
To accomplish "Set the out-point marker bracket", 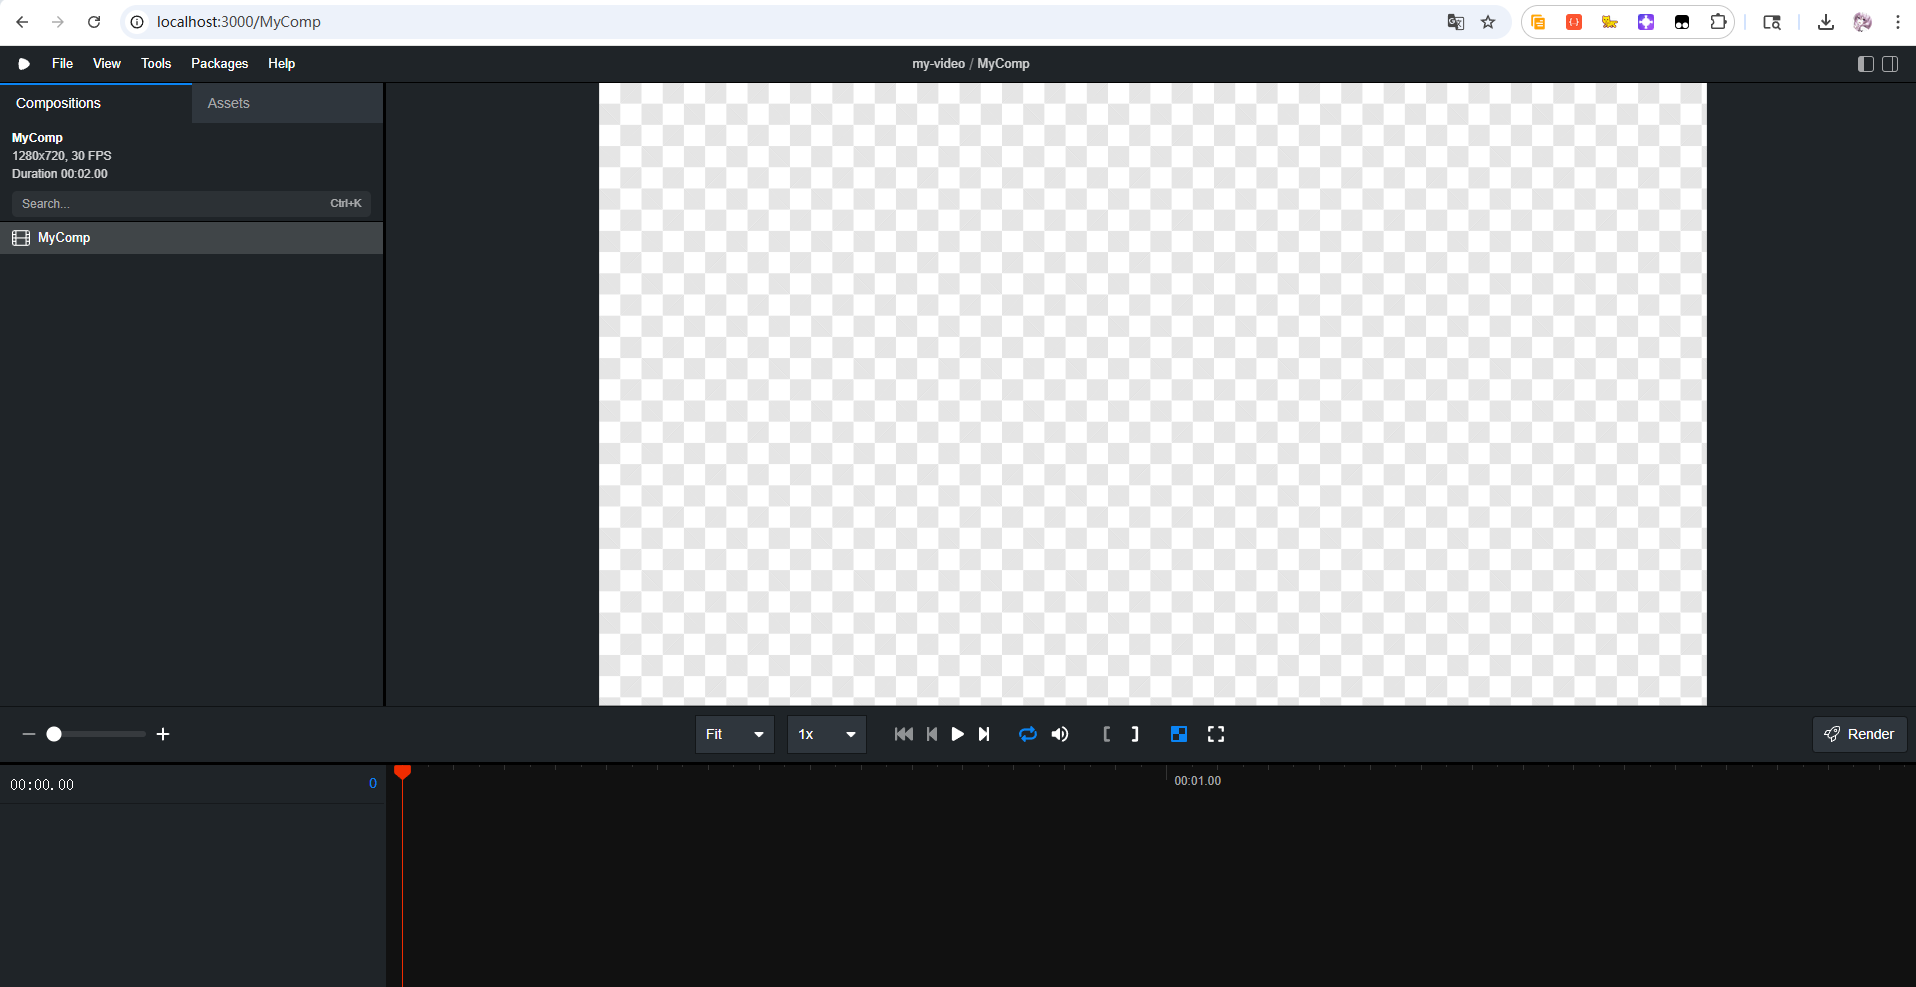I will [x=1135, y=734].
